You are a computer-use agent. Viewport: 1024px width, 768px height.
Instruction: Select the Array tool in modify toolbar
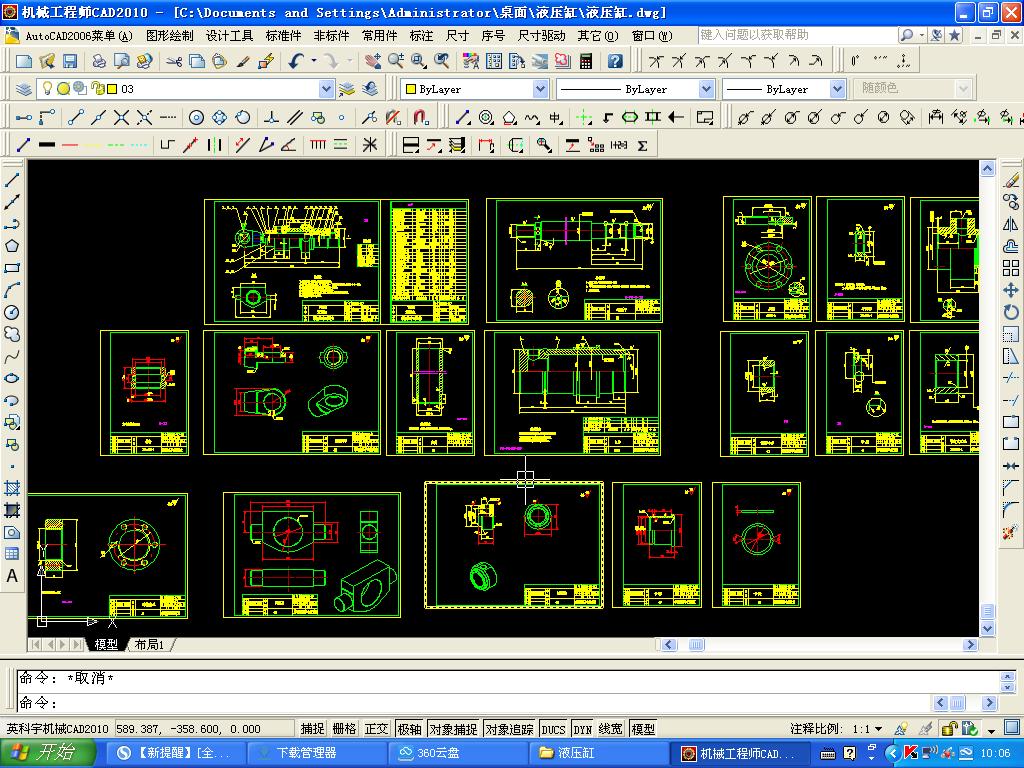tap(1011, 268)
